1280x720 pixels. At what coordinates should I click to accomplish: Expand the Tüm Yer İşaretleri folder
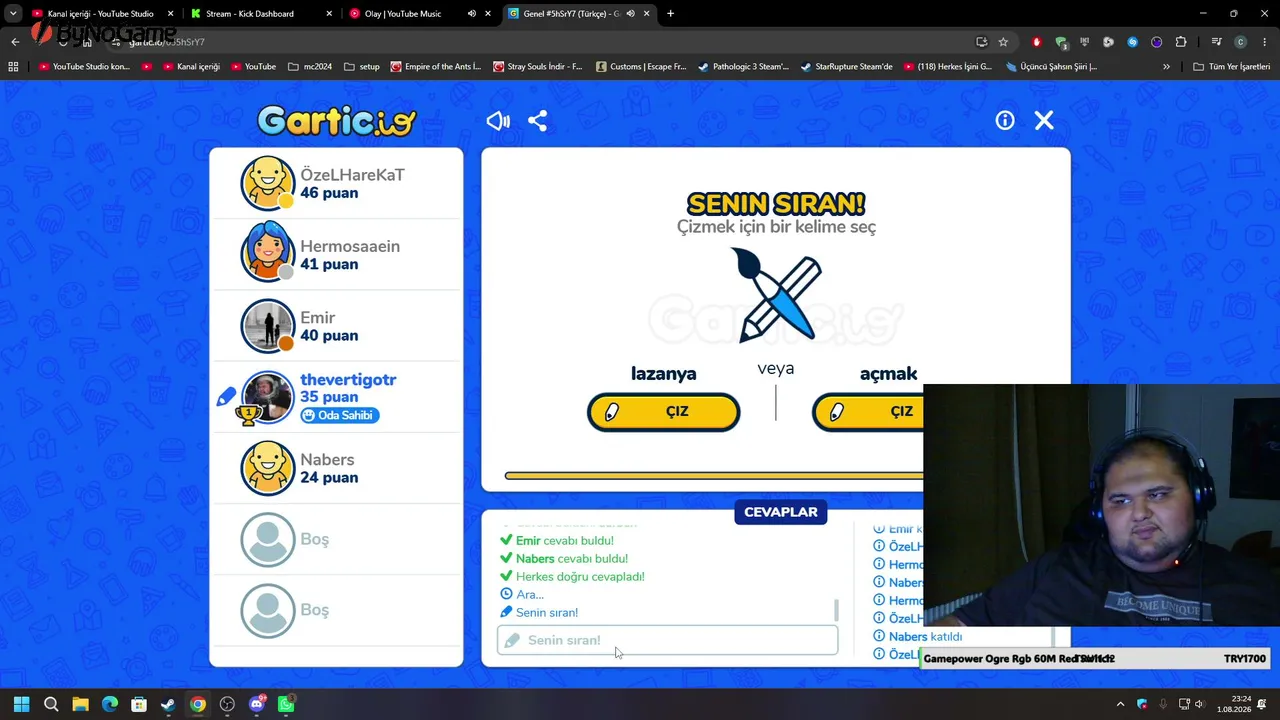1231,67
